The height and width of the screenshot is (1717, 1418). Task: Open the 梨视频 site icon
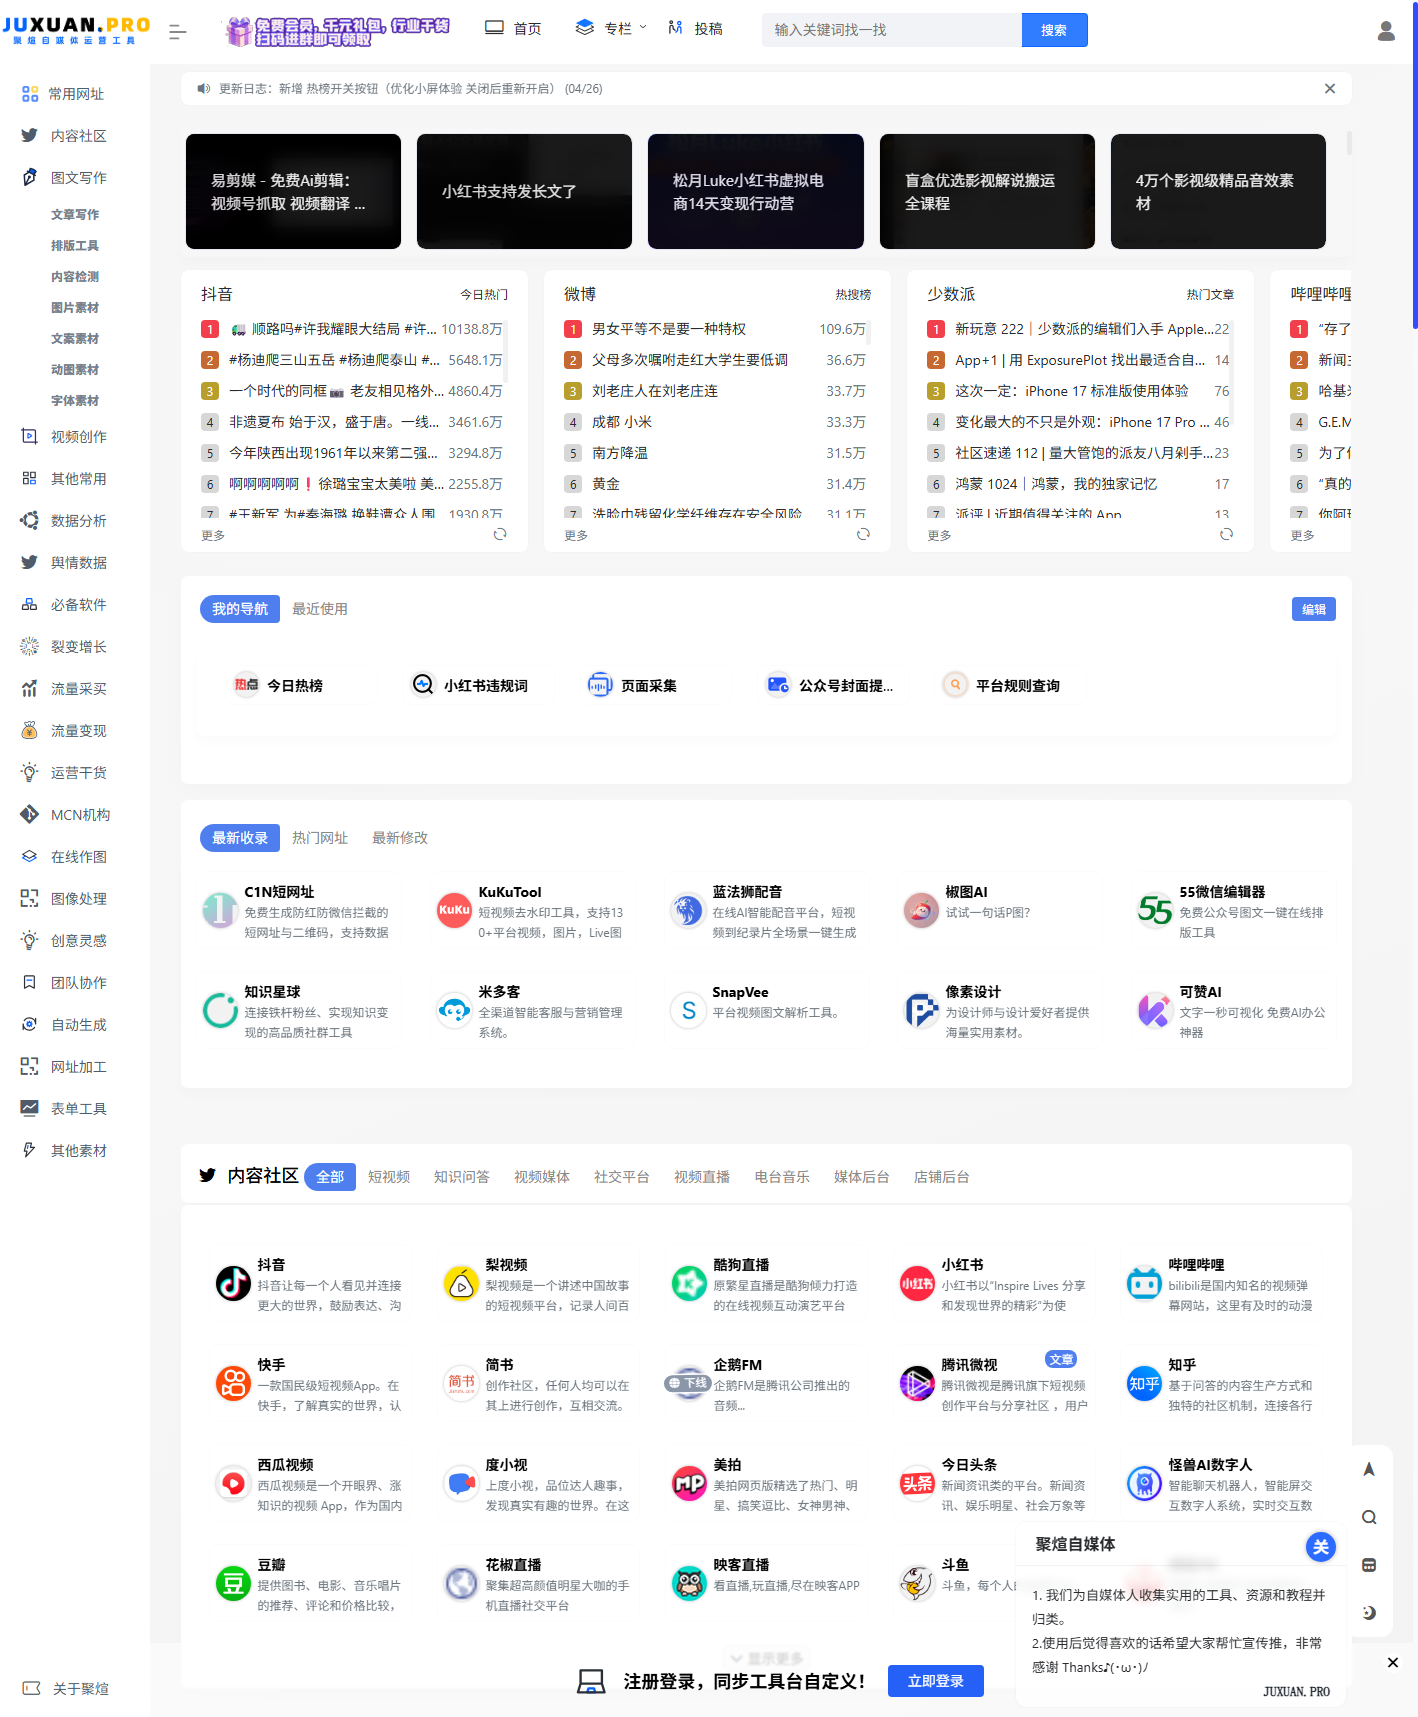pos(461,1283)
